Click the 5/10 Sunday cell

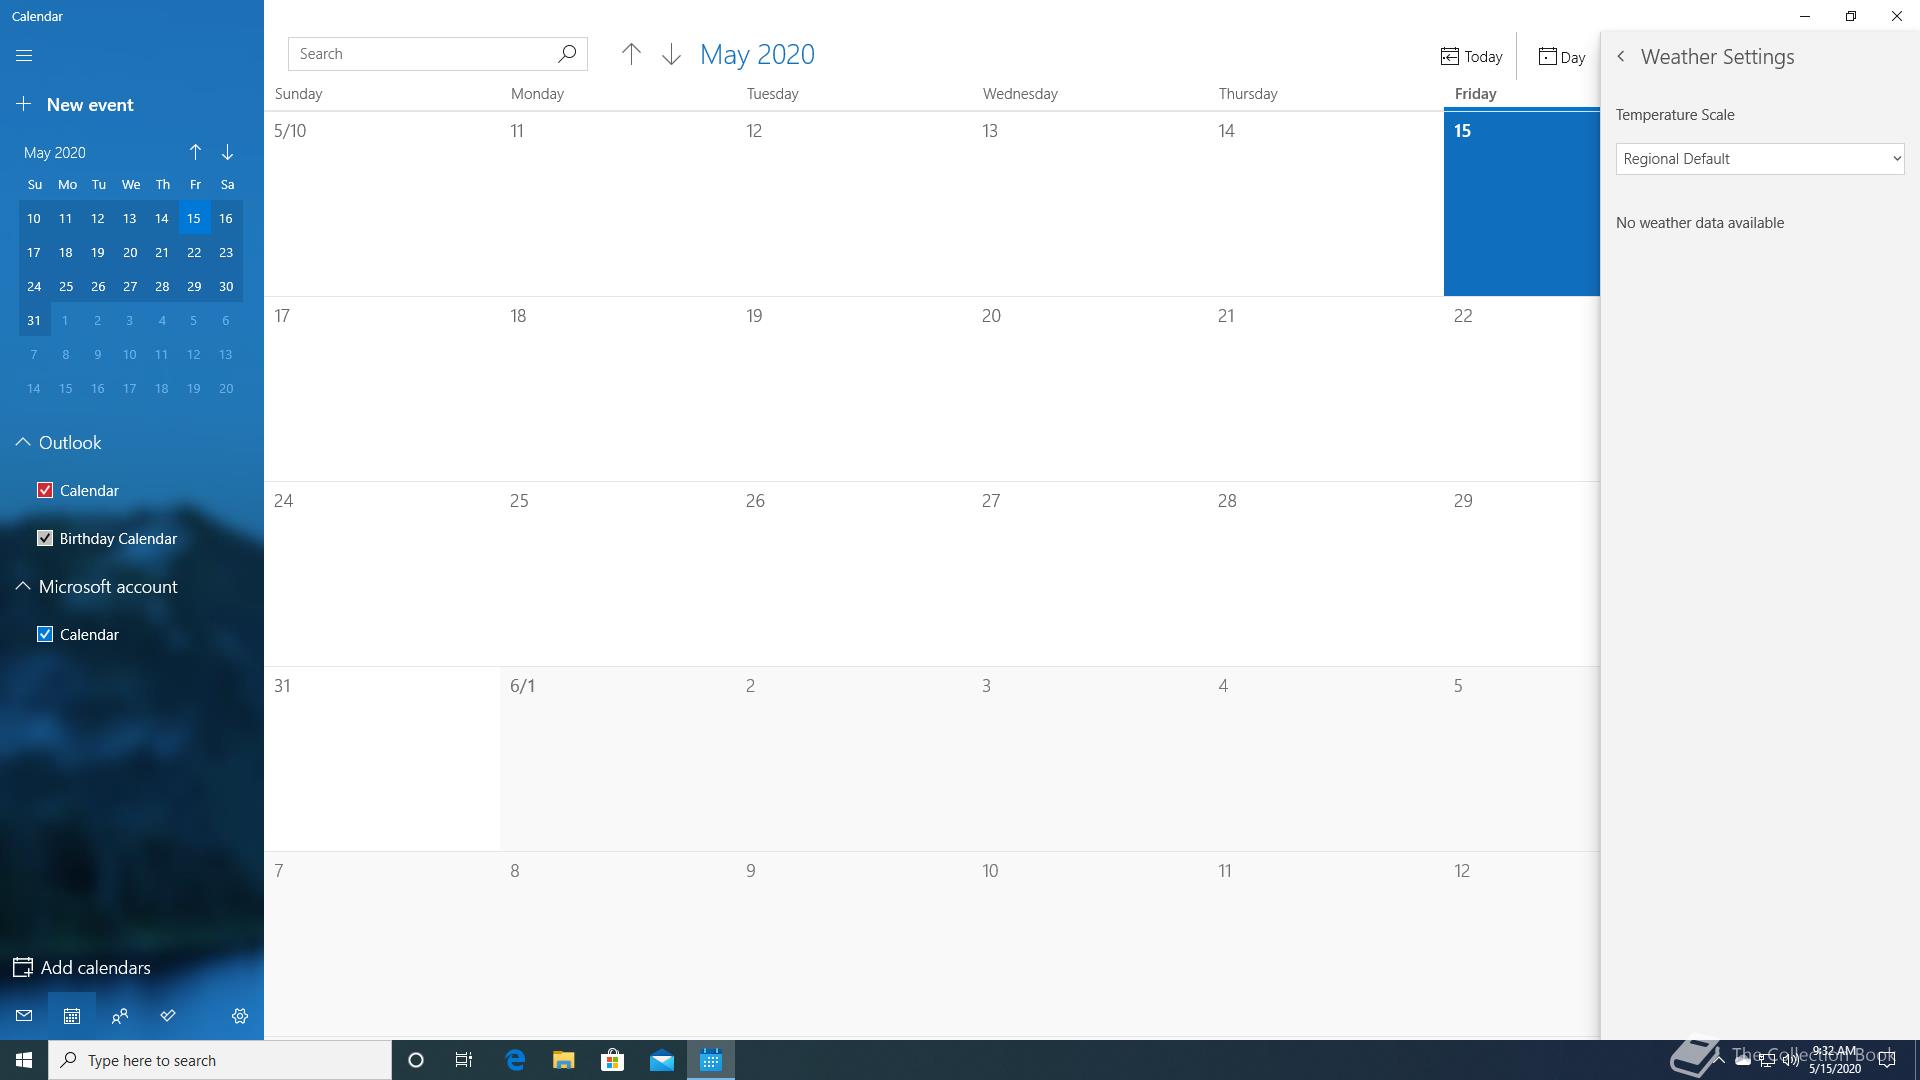pyautogui.click(x=382, y=203)
